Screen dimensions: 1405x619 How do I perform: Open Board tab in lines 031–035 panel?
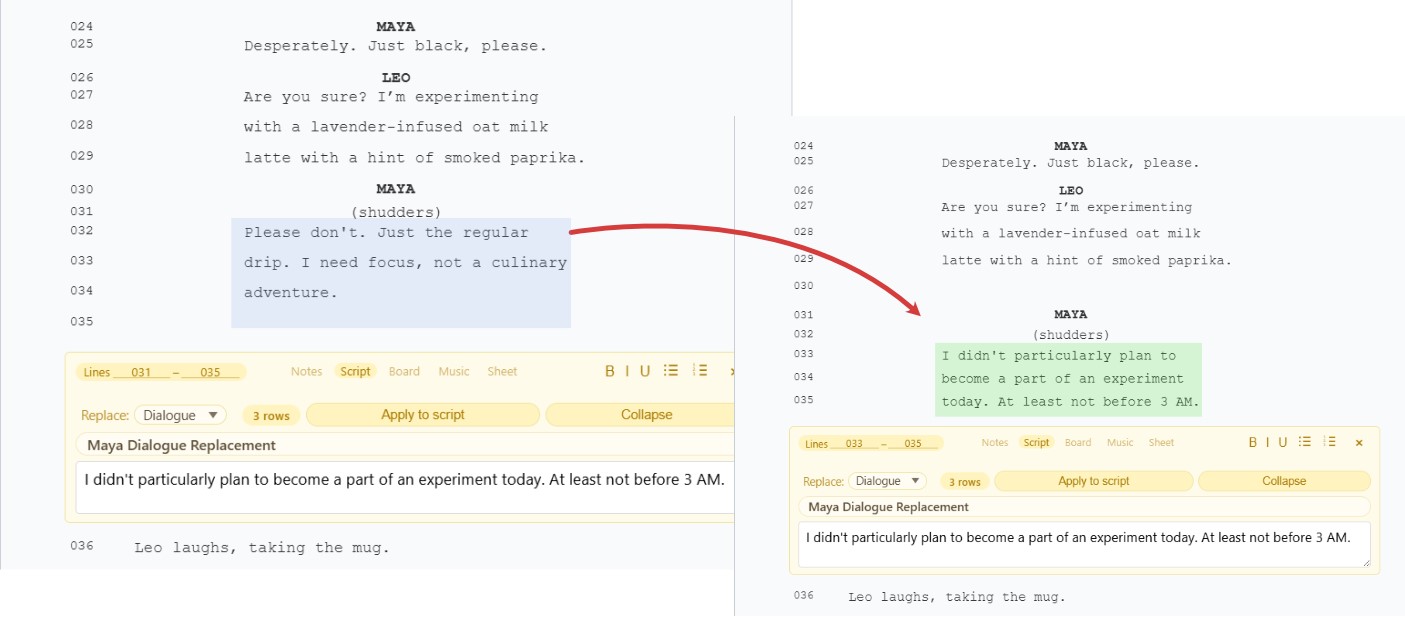coord(404,371)
